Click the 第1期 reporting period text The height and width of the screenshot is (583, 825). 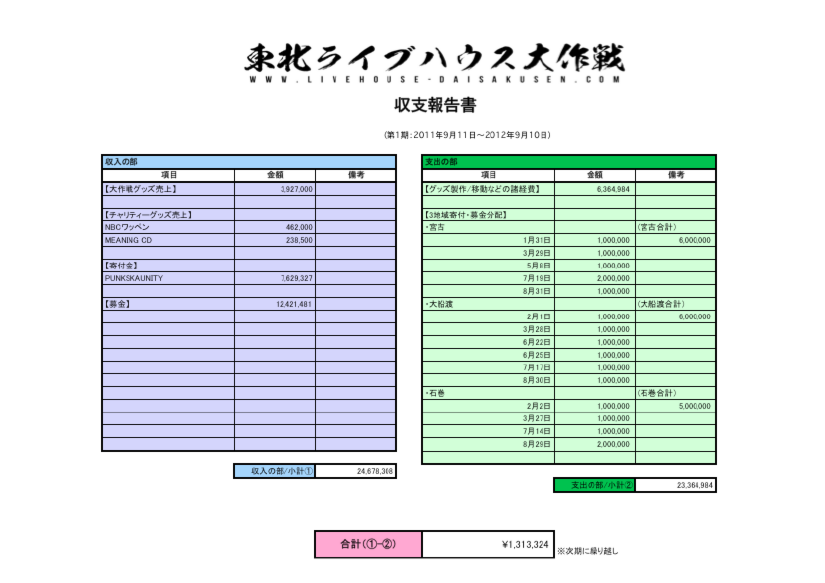(467, 135)
